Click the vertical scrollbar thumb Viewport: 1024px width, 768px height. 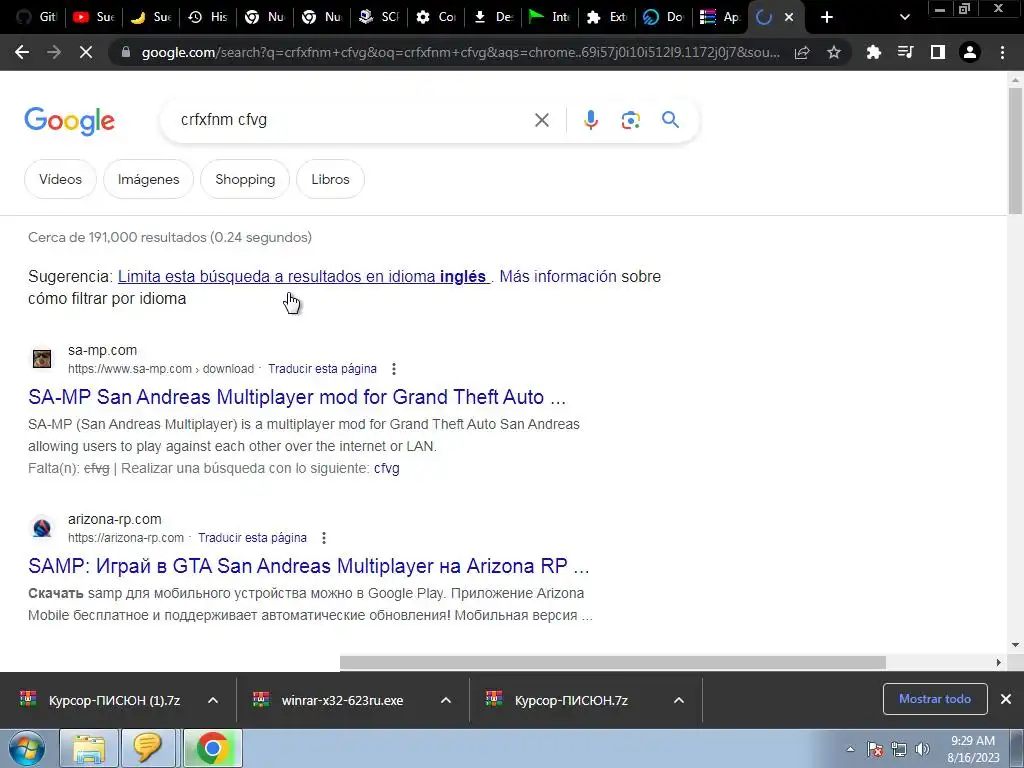click(x=1015, y=151)
